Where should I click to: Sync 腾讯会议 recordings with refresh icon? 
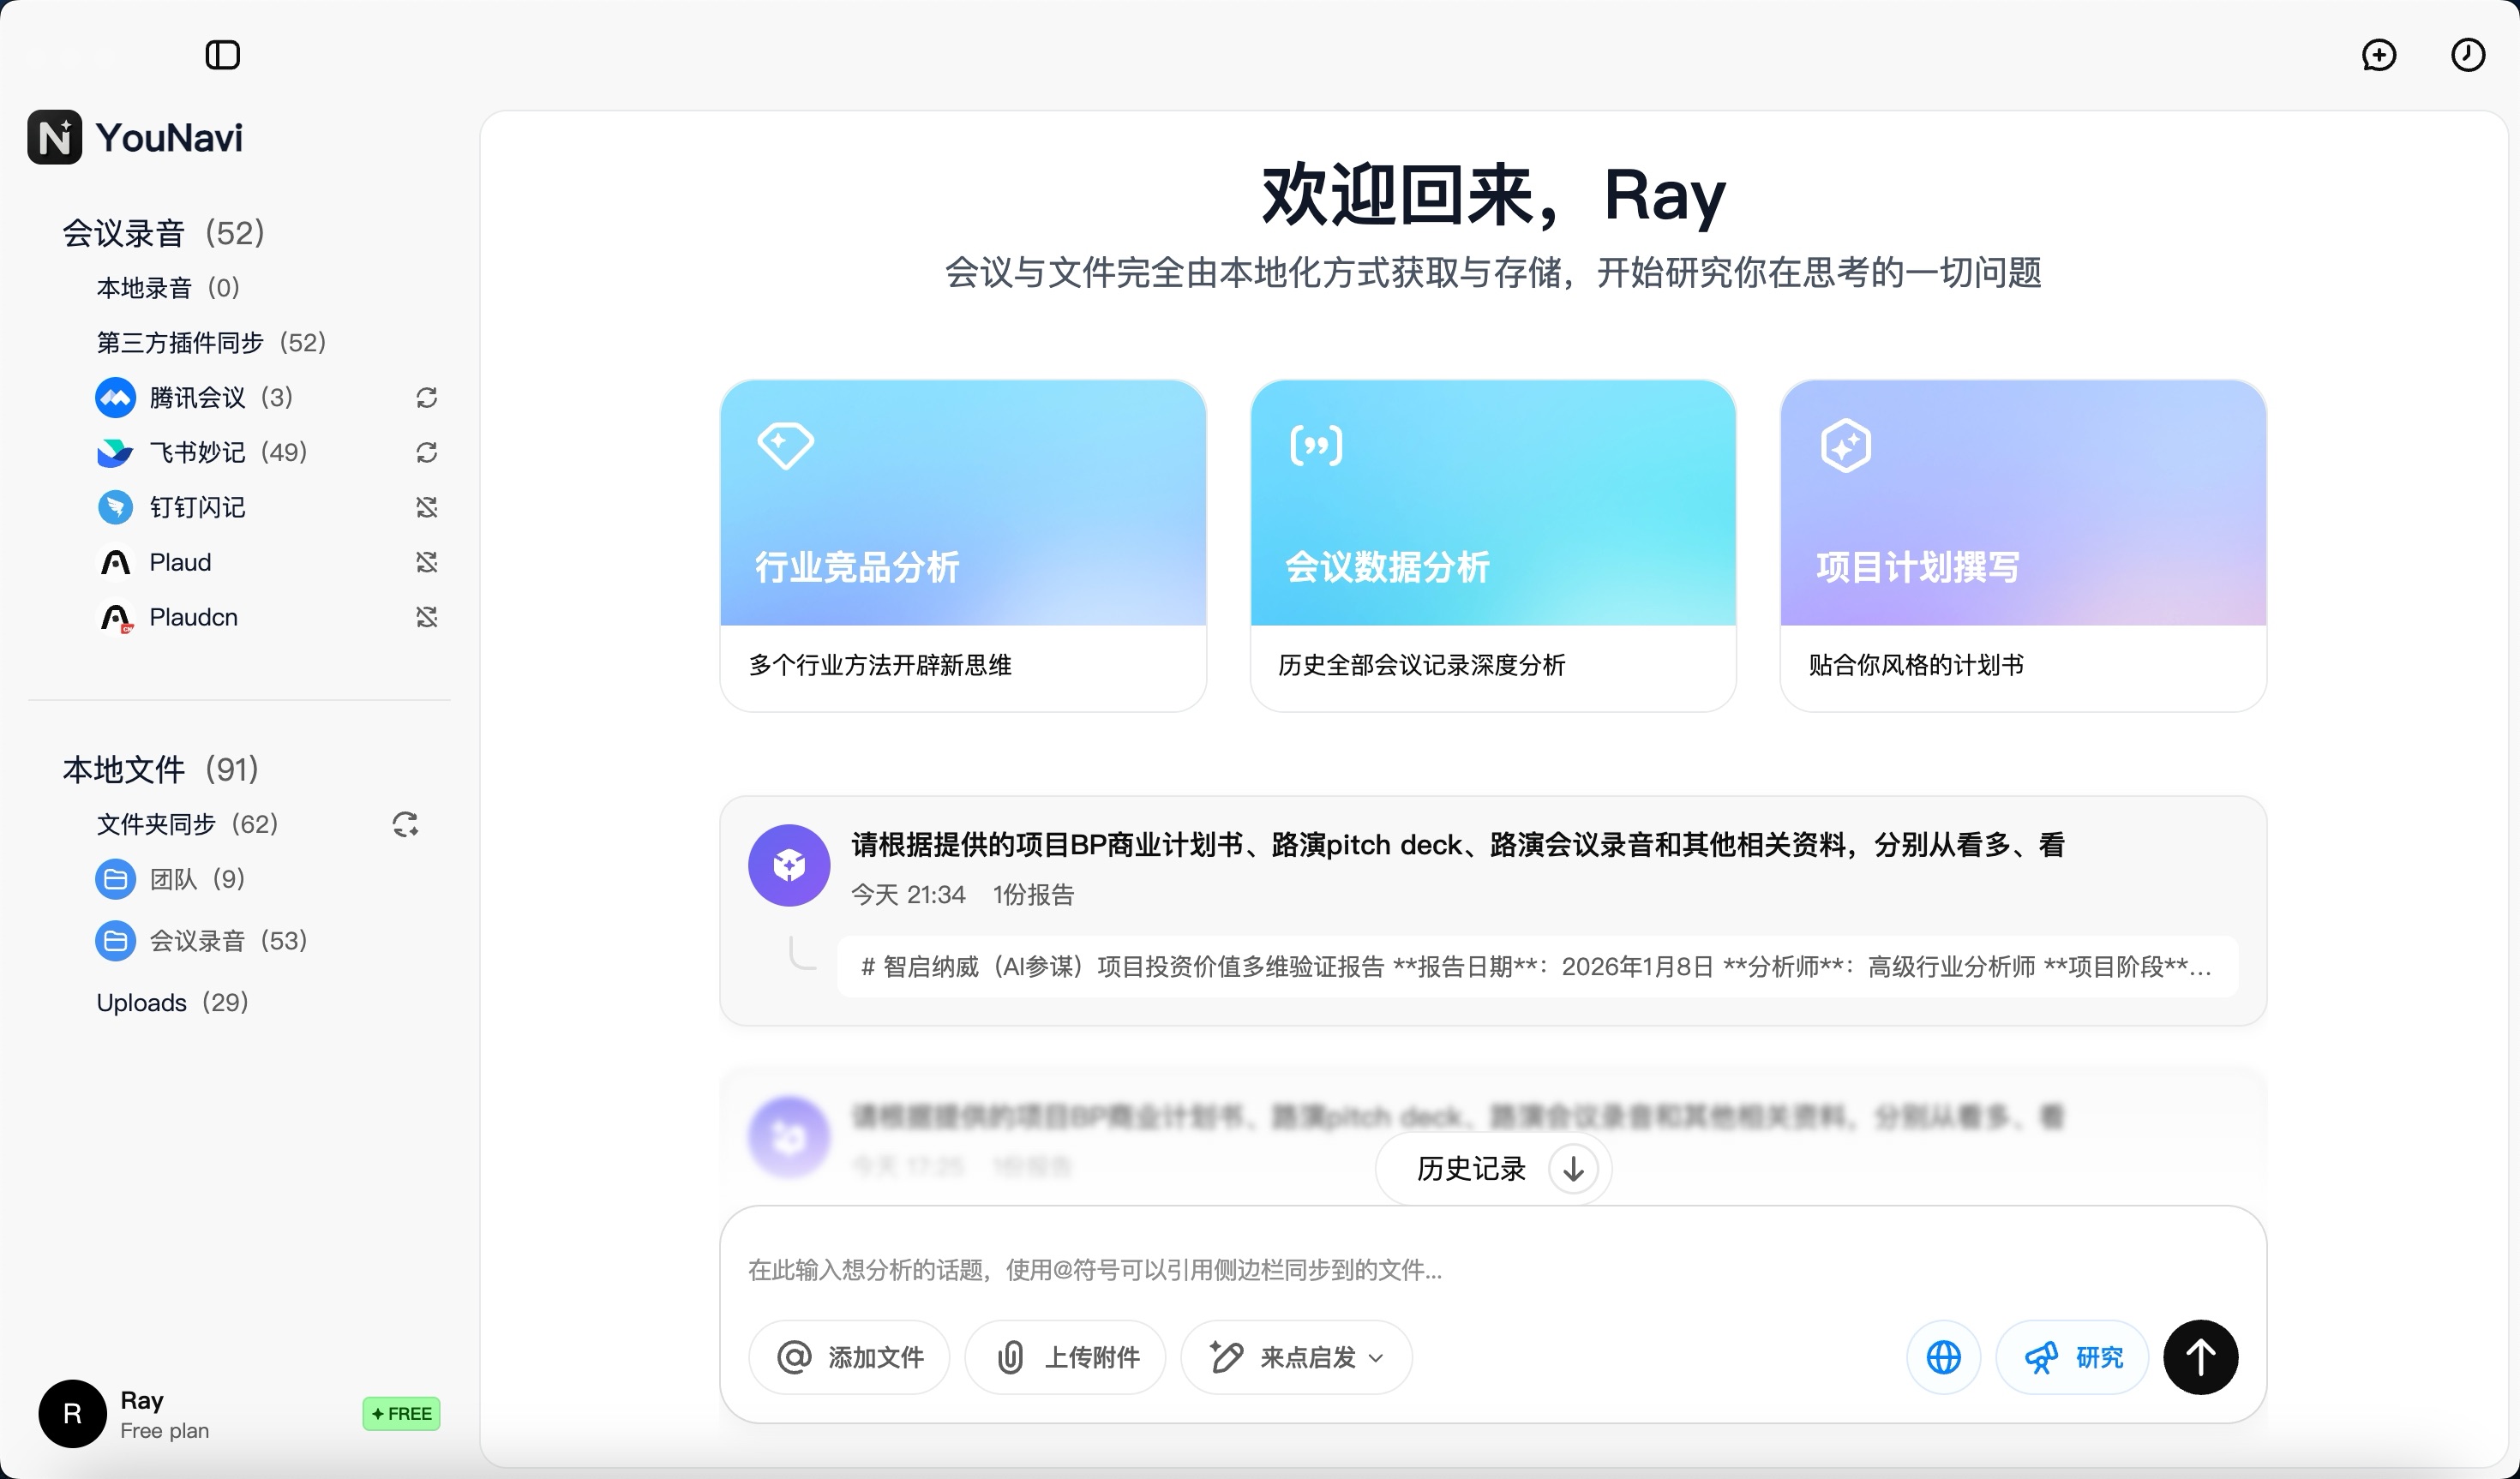[427, 398]
